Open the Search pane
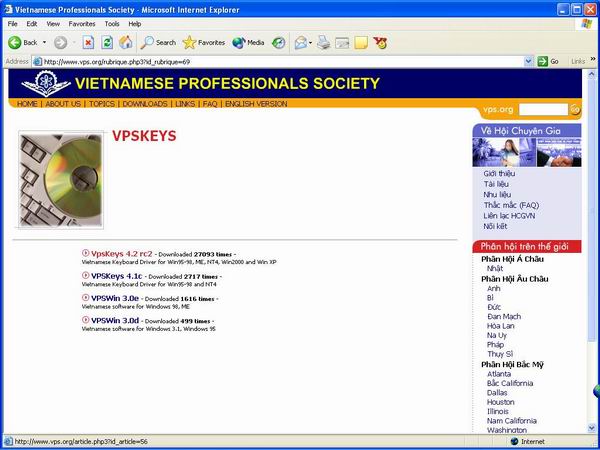The image size is (600, 450). click(158, 42)
